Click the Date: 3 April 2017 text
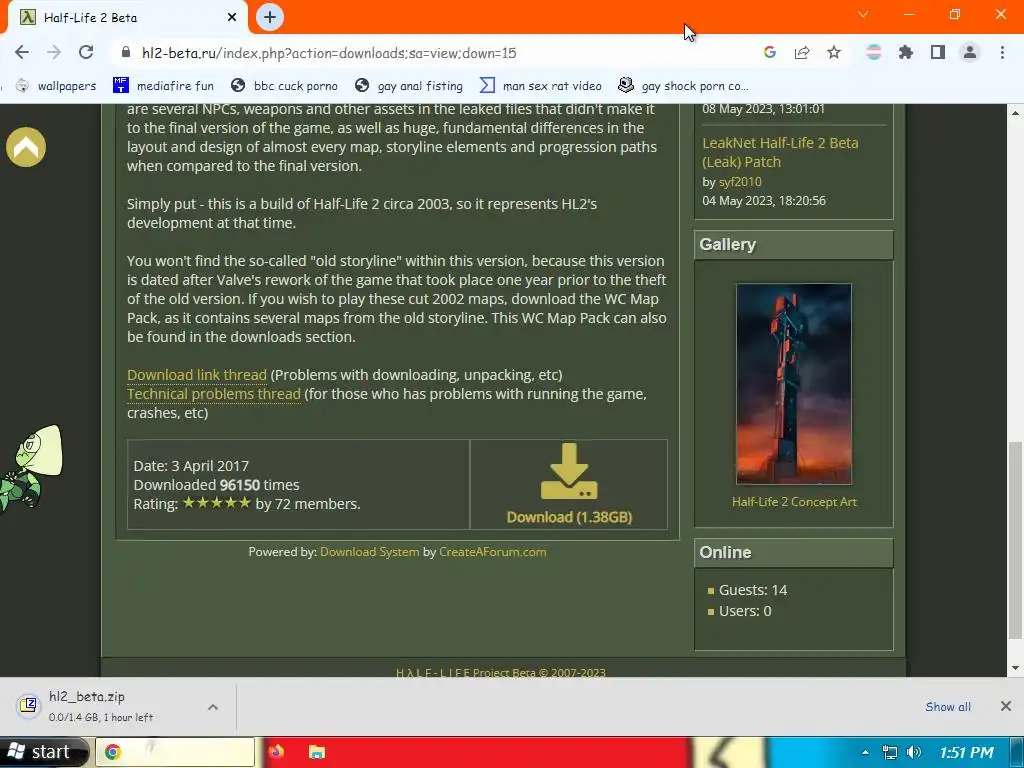This screenshot has height=768, width=1024. 191,466
